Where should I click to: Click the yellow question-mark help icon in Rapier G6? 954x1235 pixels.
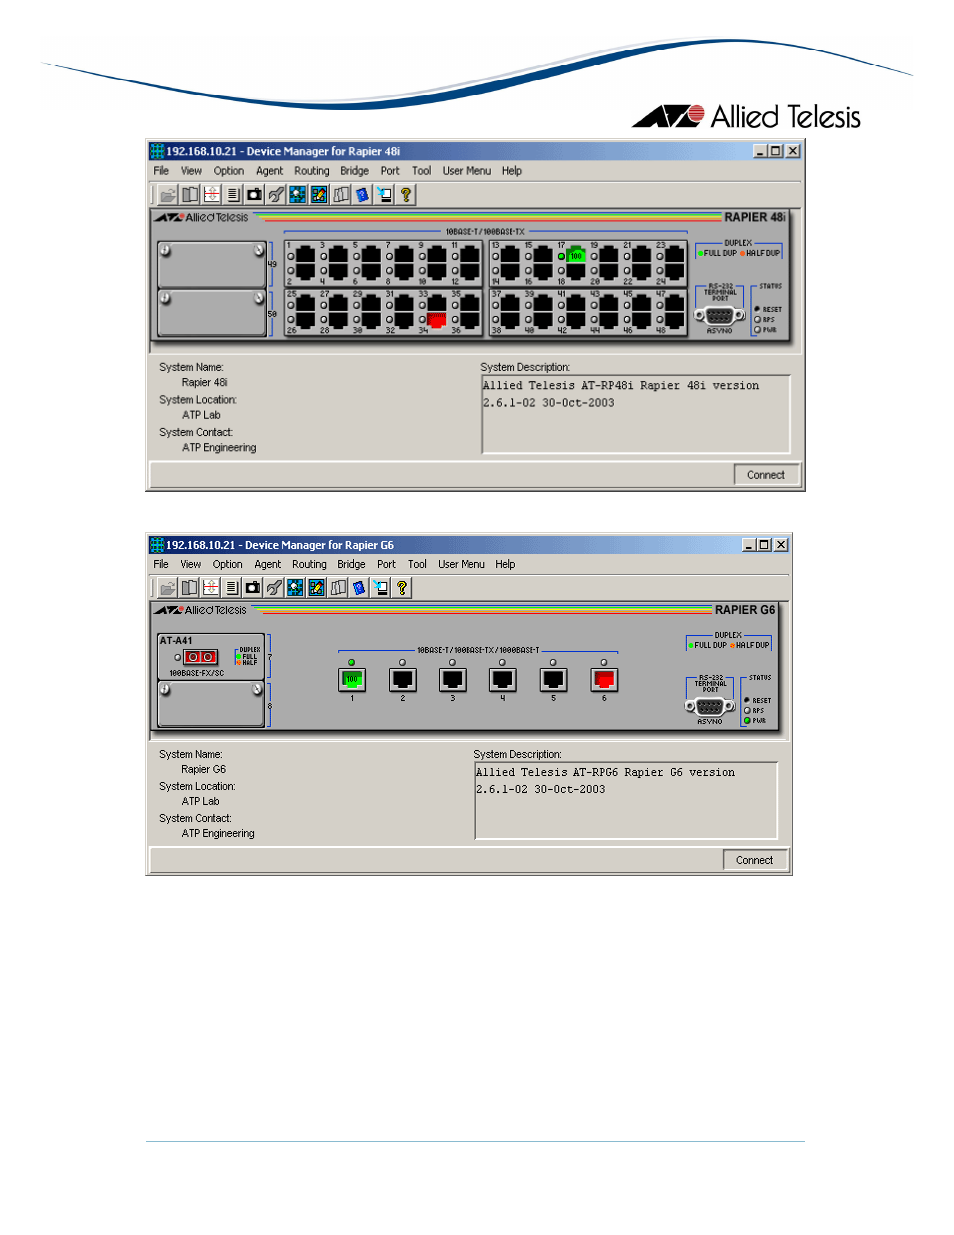[x=402, y=588]
